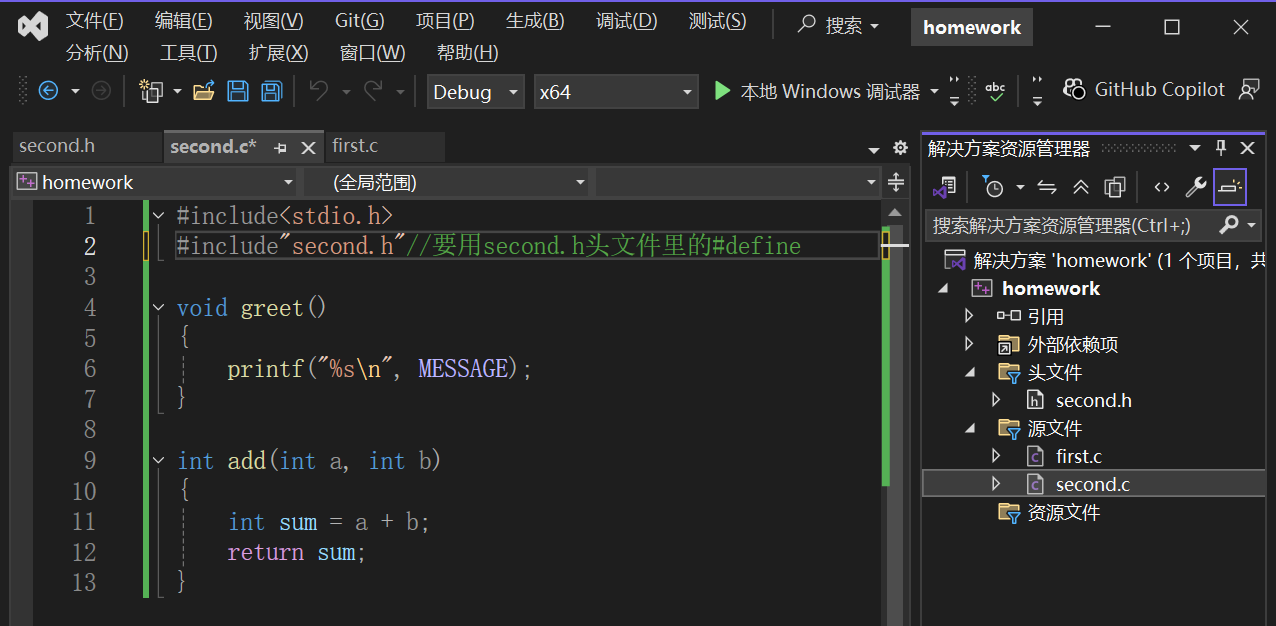The width and height of the screenshot is (1276, 626).
Task: Click the undo arrow icon
Action: [319, 91]
